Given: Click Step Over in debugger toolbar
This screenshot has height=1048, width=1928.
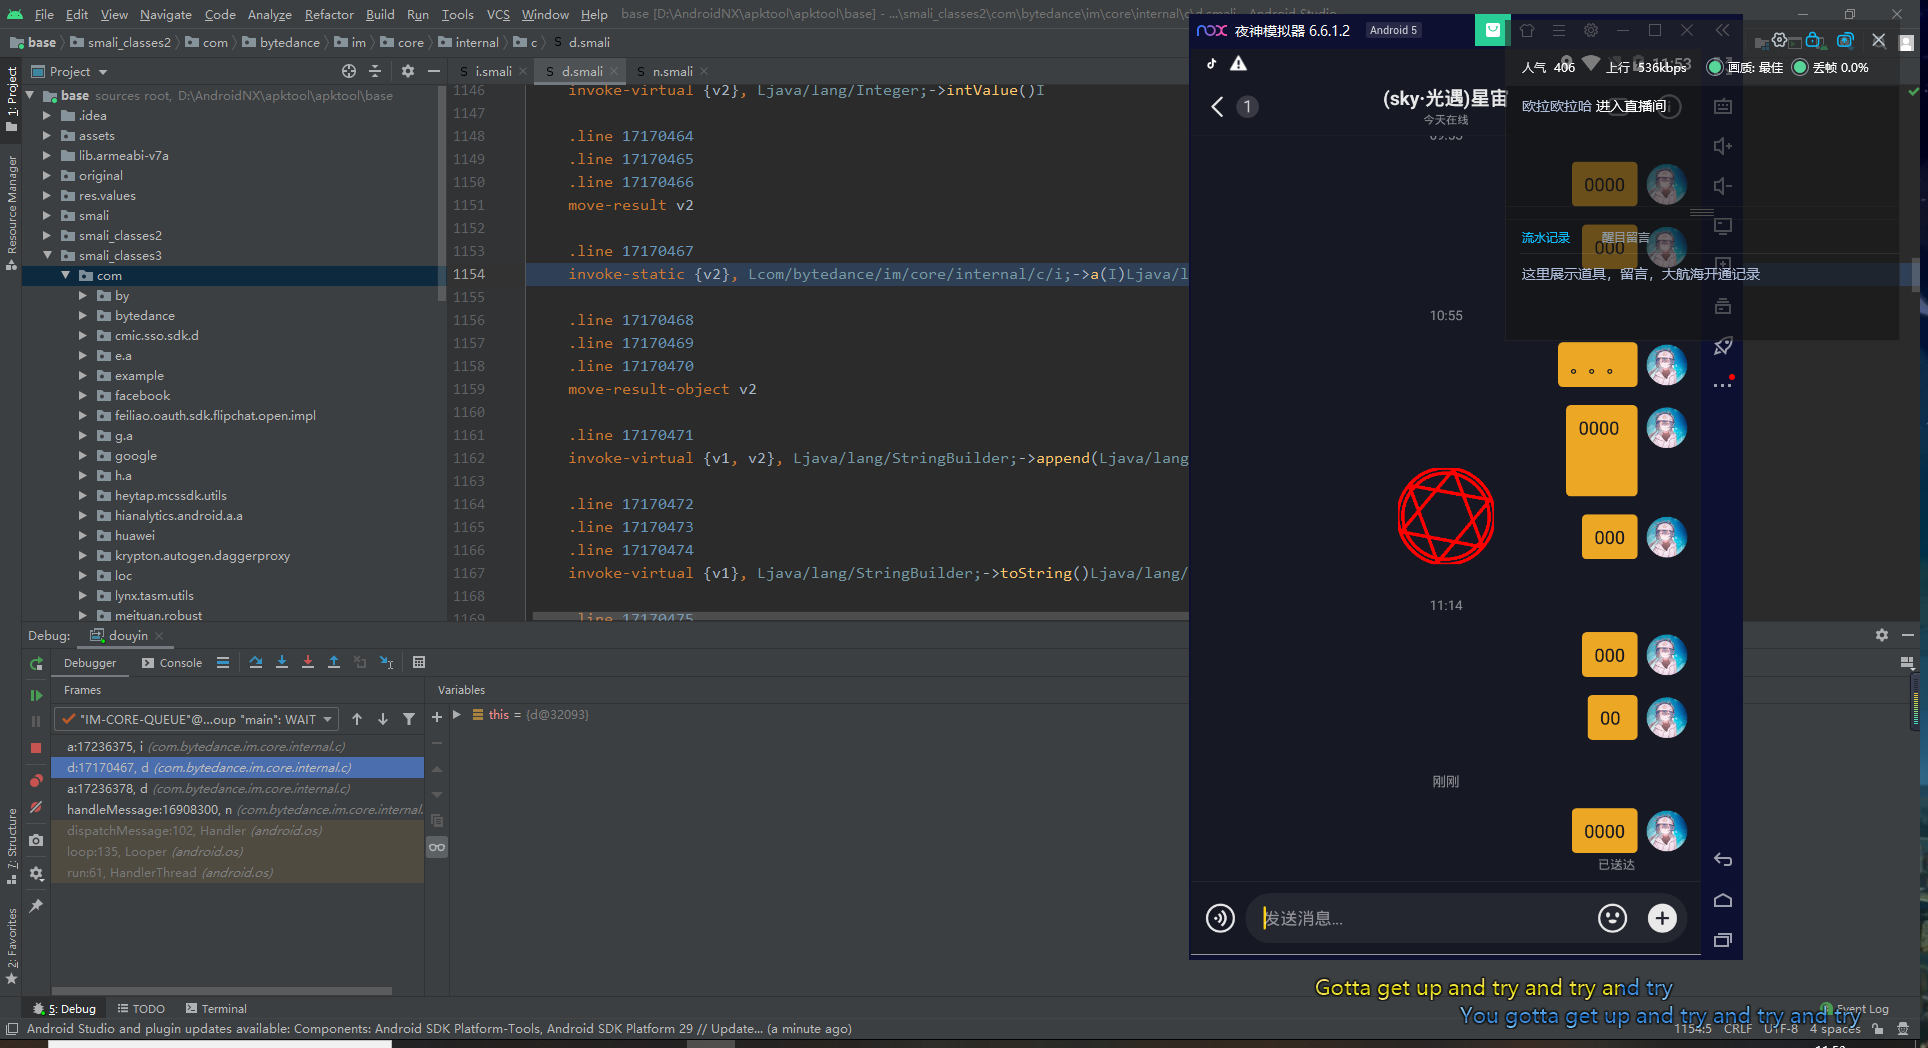Looking at the screenshot, I should coord(256,662).
